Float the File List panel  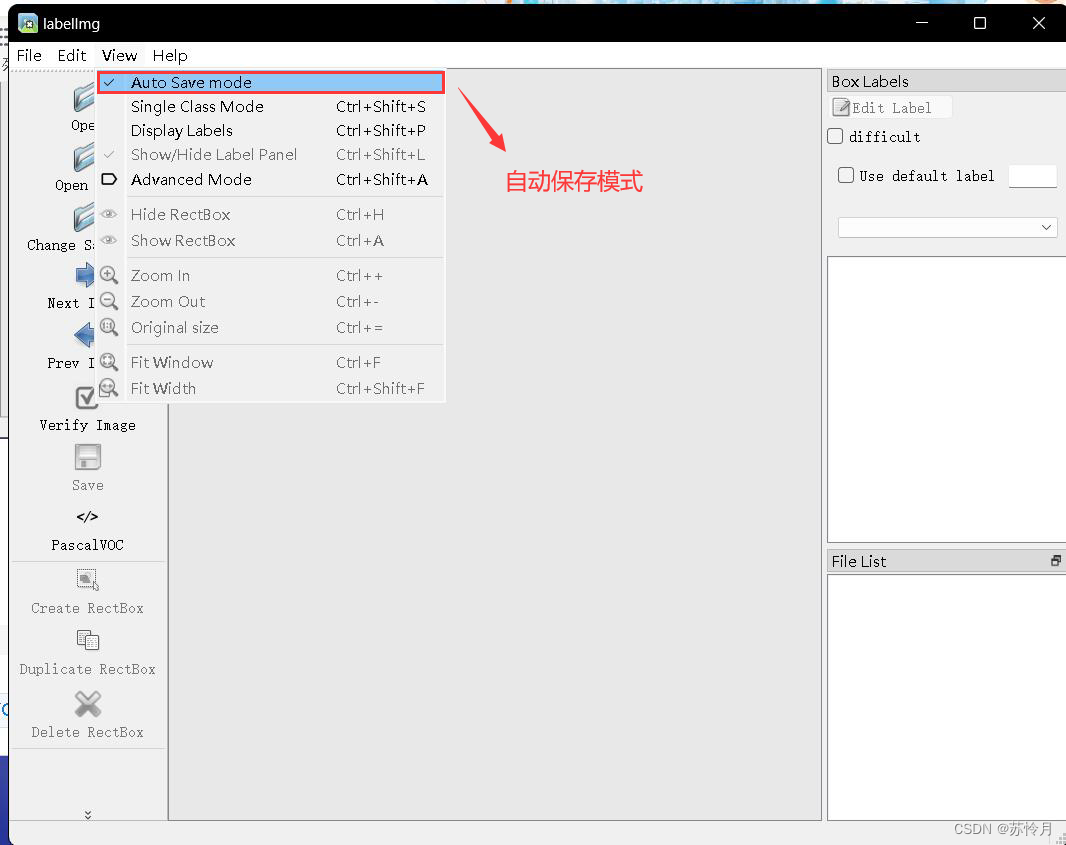point(1055,561)
